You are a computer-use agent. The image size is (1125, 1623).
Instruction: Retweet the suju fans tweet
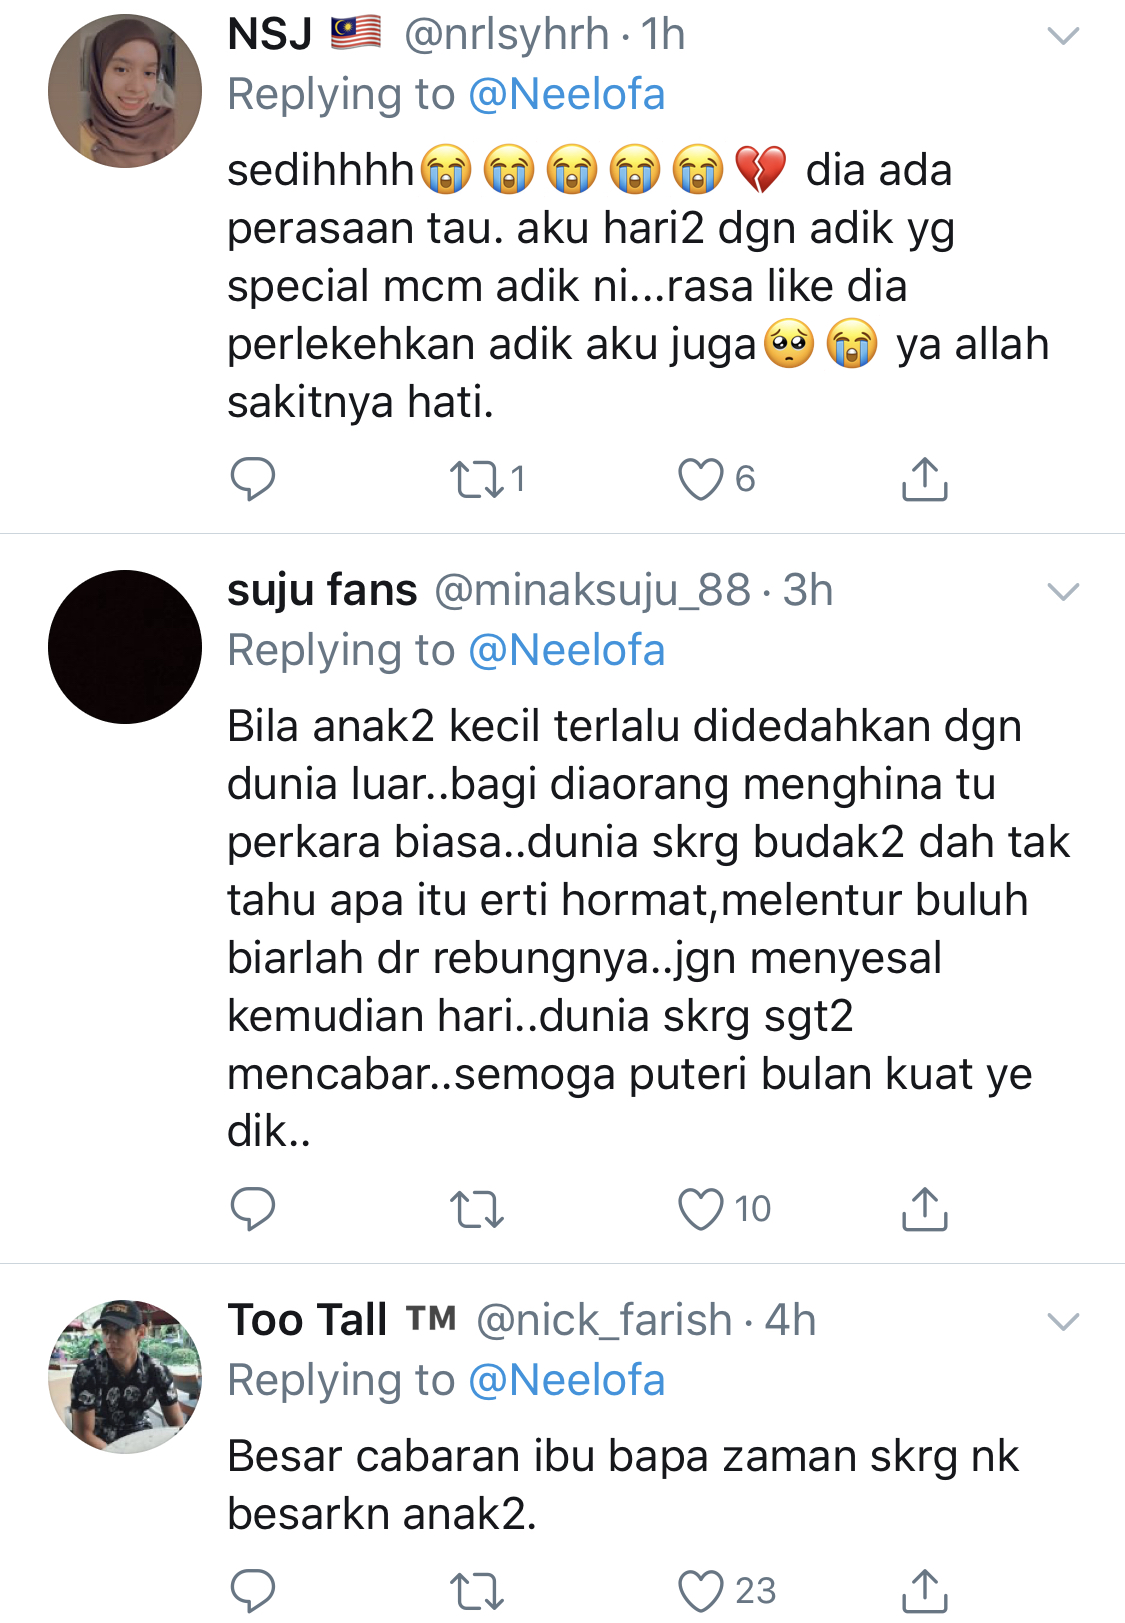pyautogui.click(x=477, y=1209)
